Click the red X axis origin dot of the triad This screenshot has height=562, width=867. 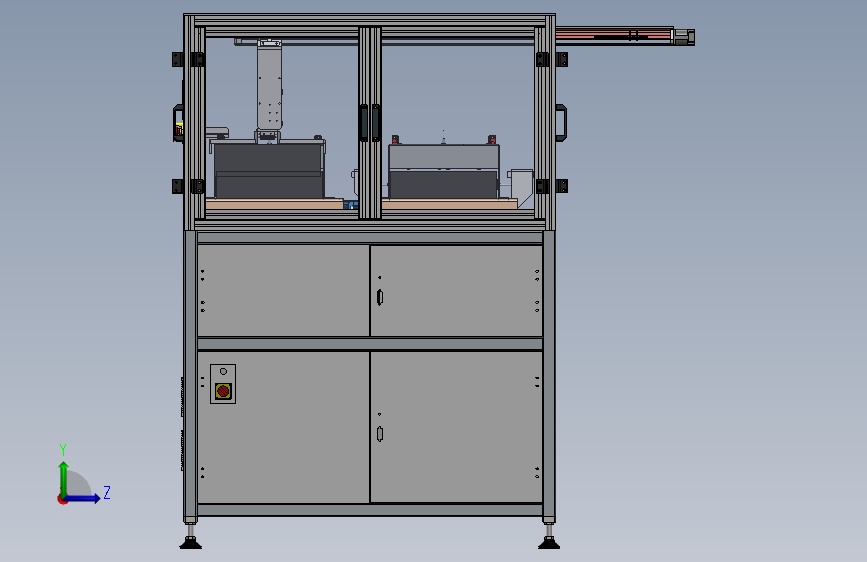tap(62, 499)
